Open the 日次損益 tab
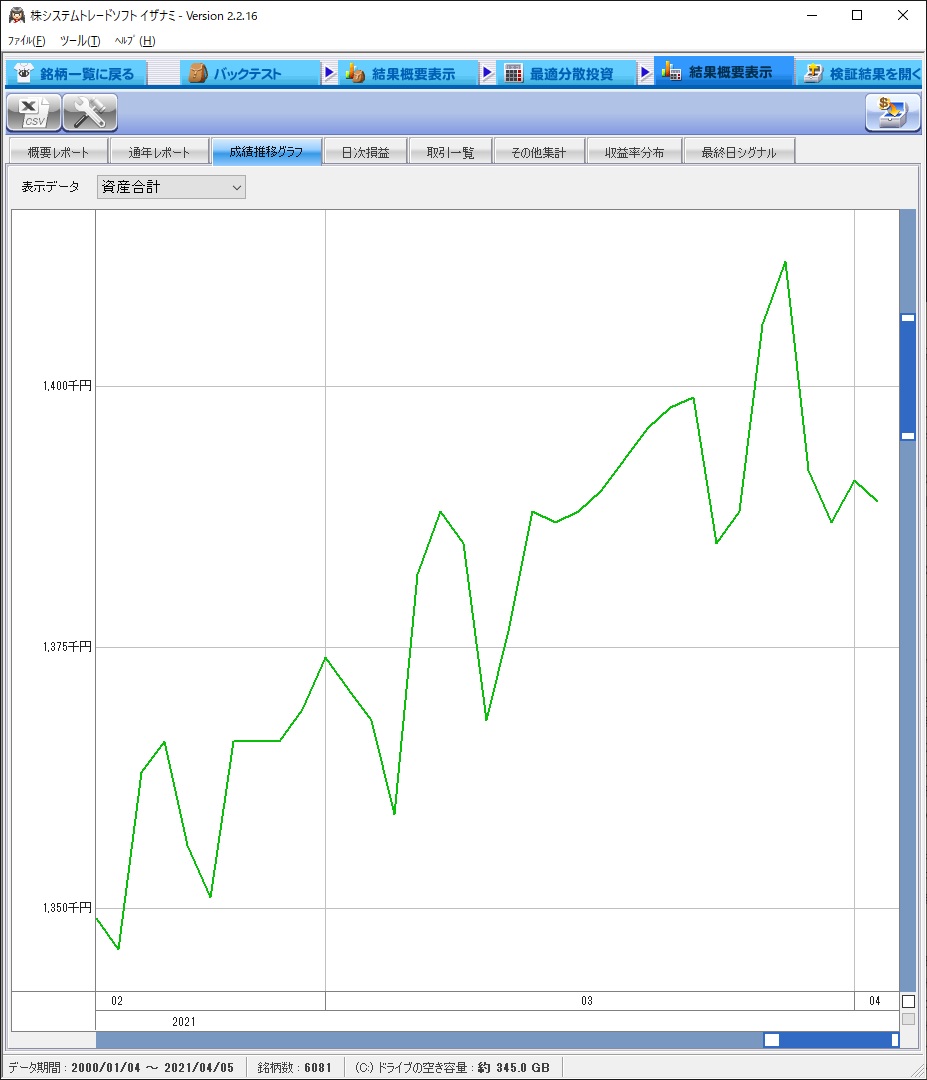The width and height of the screenshot is (927, 1080). pyautogui.click(x=365, y=153)
